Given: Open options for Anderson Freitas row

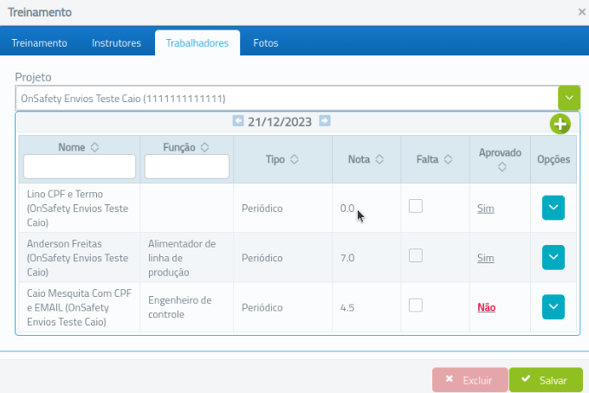Looking at the screenshot, I should 553,257.
